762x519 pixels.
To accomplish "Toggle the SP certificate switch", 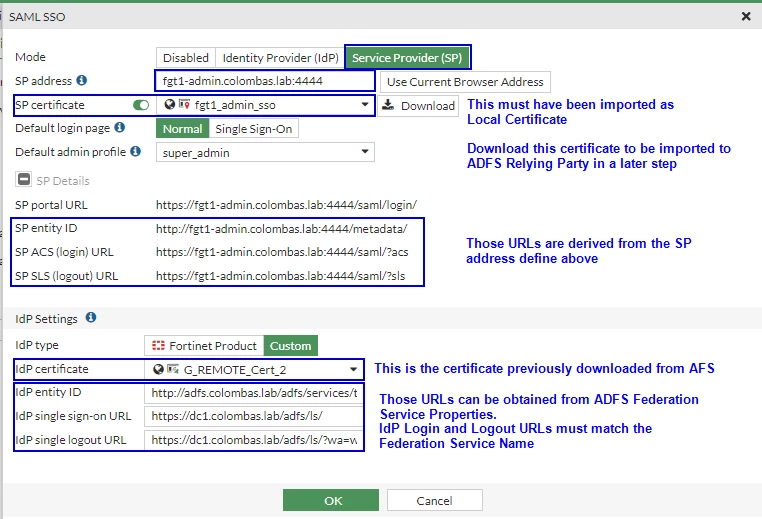I will tap(141, 105).
